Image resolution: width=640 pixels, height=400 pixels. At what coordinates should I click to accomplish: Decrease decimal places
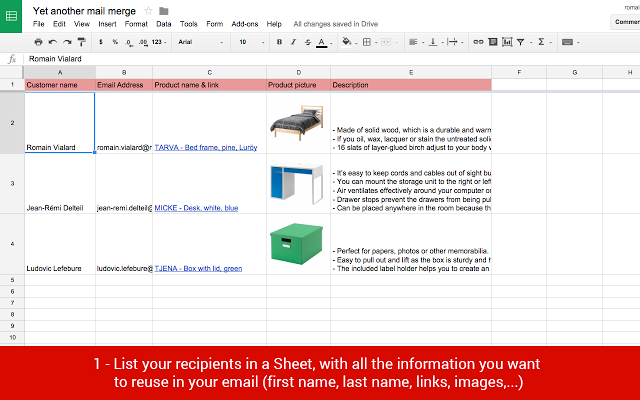(129, 42)
